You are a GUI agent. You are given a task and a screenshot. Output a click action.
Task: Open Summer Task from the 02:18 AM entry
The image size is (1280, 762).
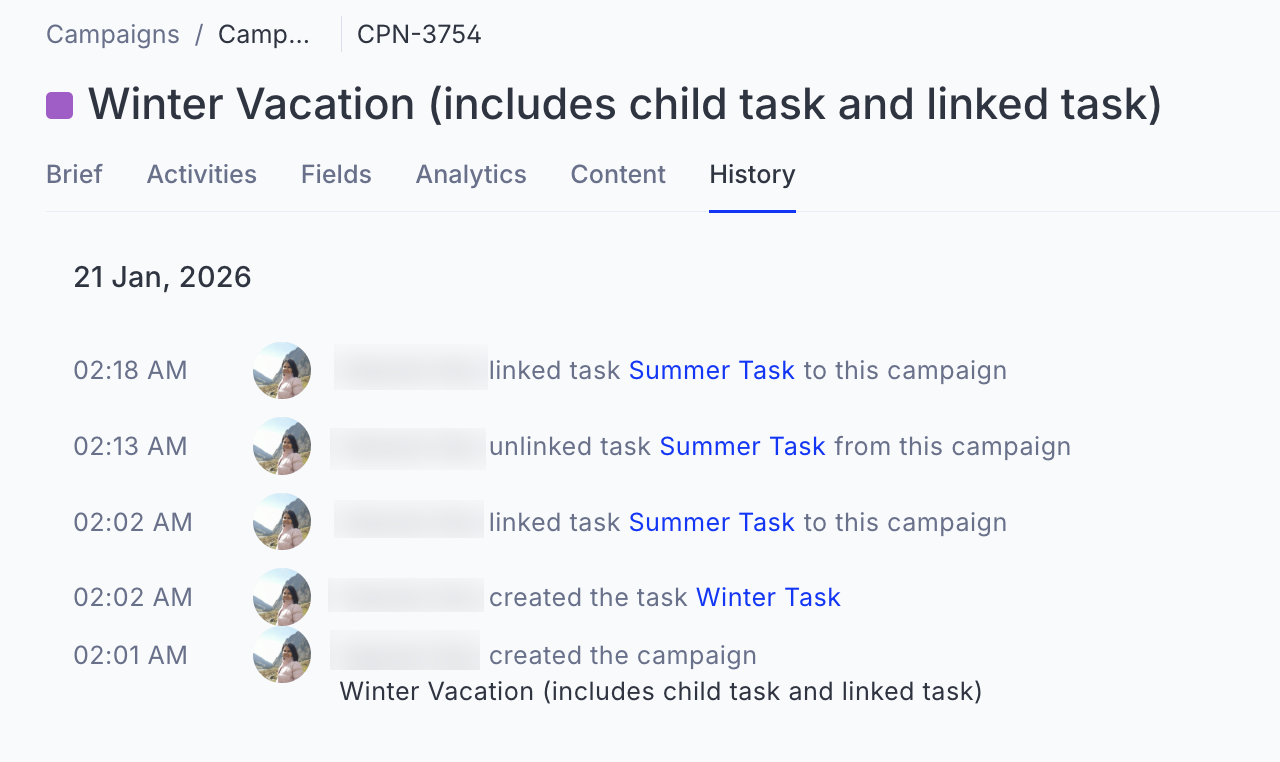point(712,370)
